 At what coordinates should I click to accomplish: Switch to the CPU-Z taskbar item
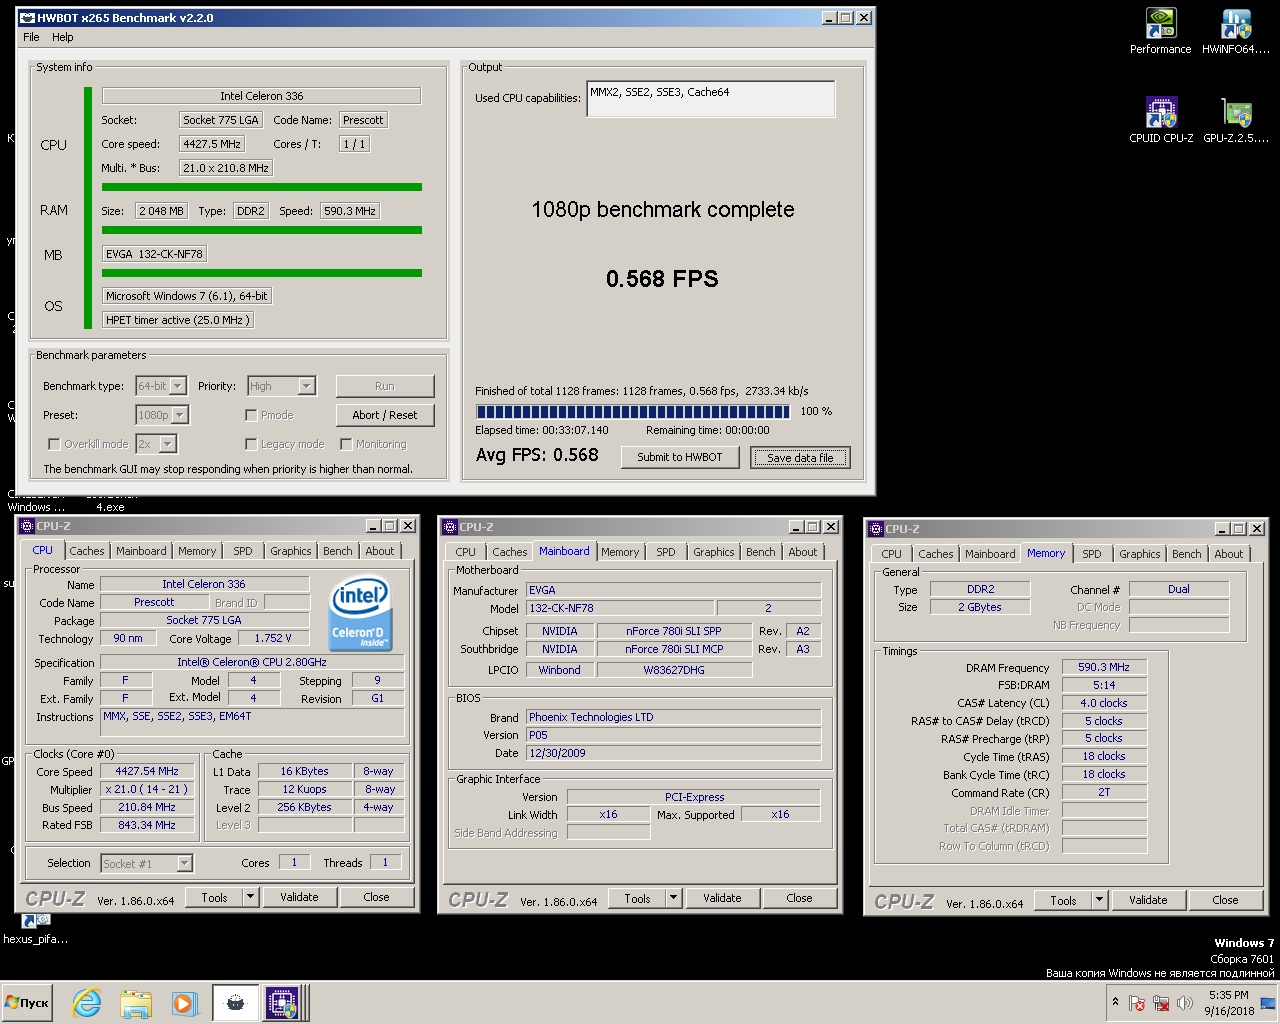283,1003
